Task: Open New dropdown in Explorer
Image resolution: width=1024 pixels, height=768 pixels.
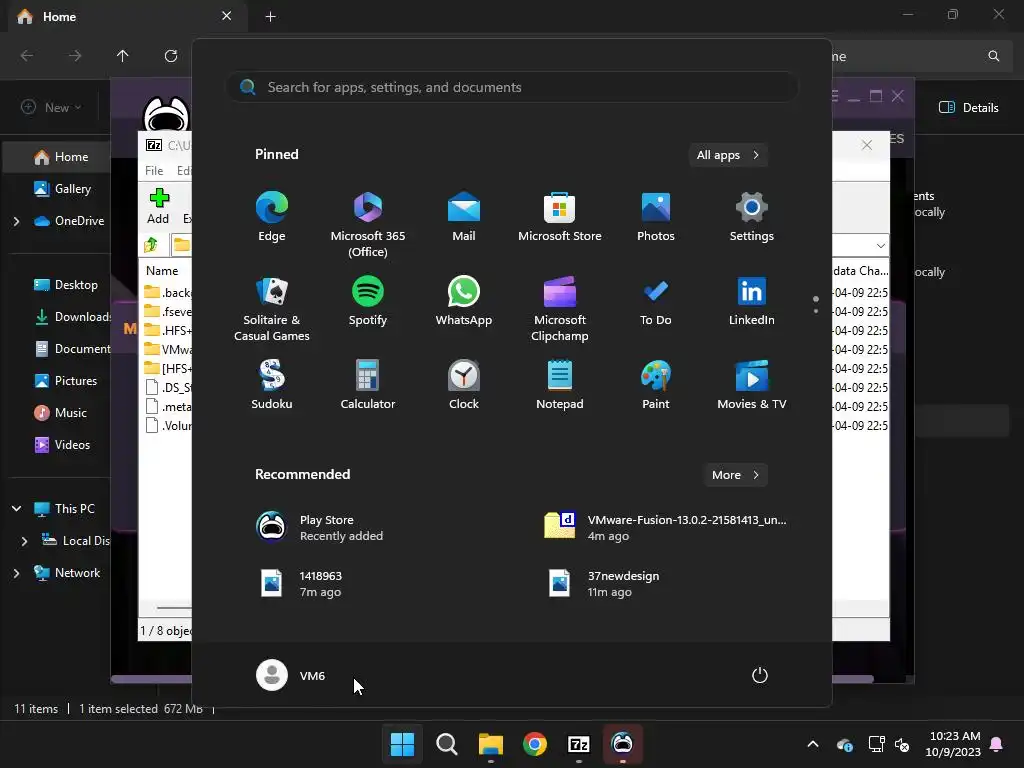Action: pyautogui.click(x=51, y=107)
